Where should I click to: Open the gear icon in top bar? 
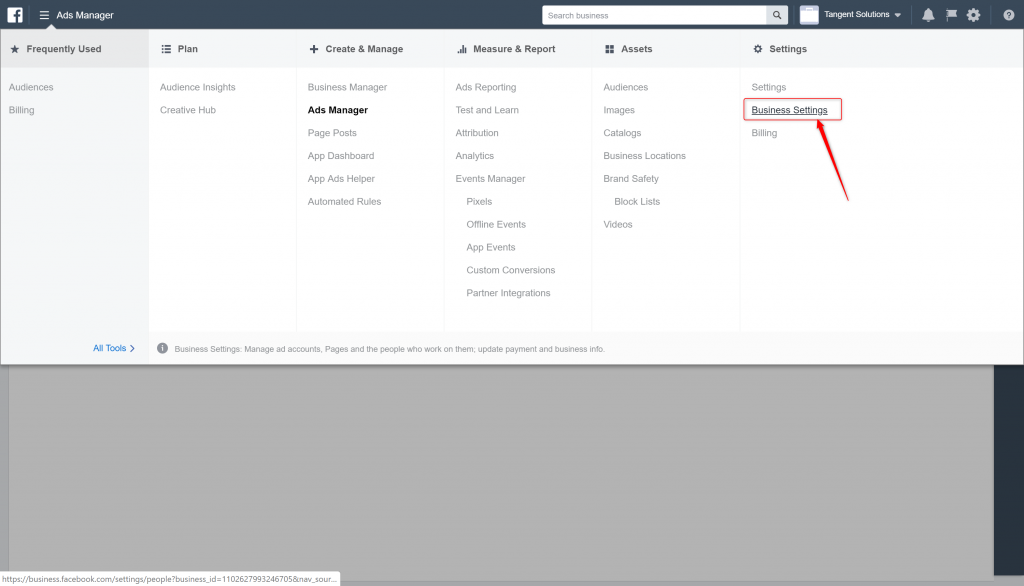973,15
